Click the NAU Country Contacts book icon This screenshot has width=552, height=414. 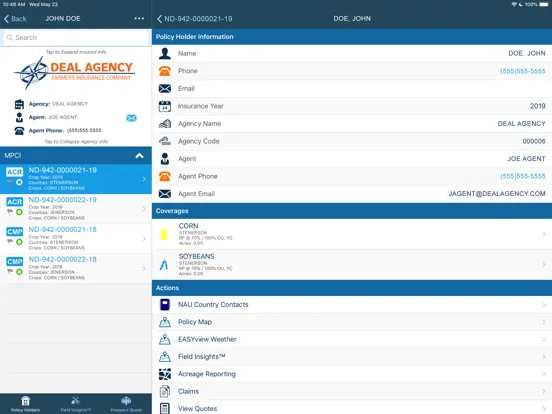point(165,305)
